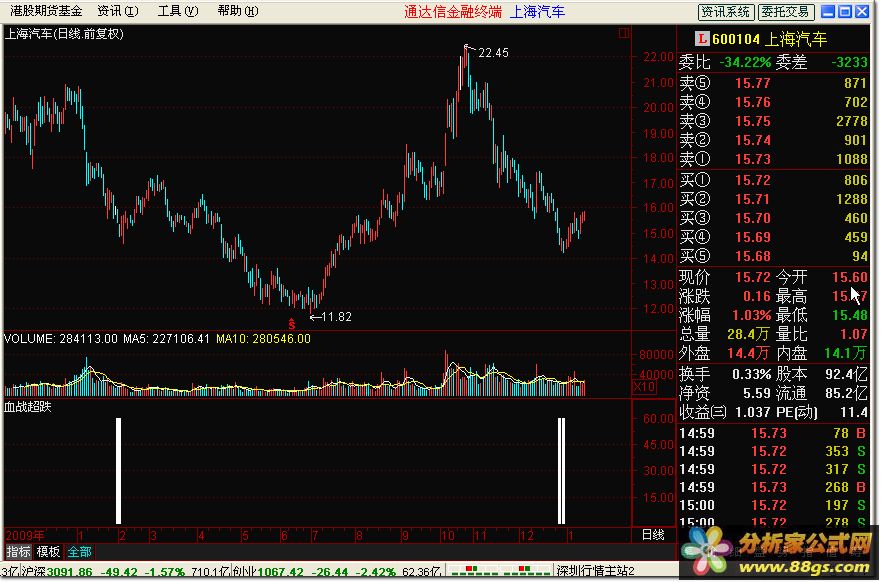Open the 工具(V) menu
The height and width of the screenshot is (582, 881).
[x=178, y=11]
